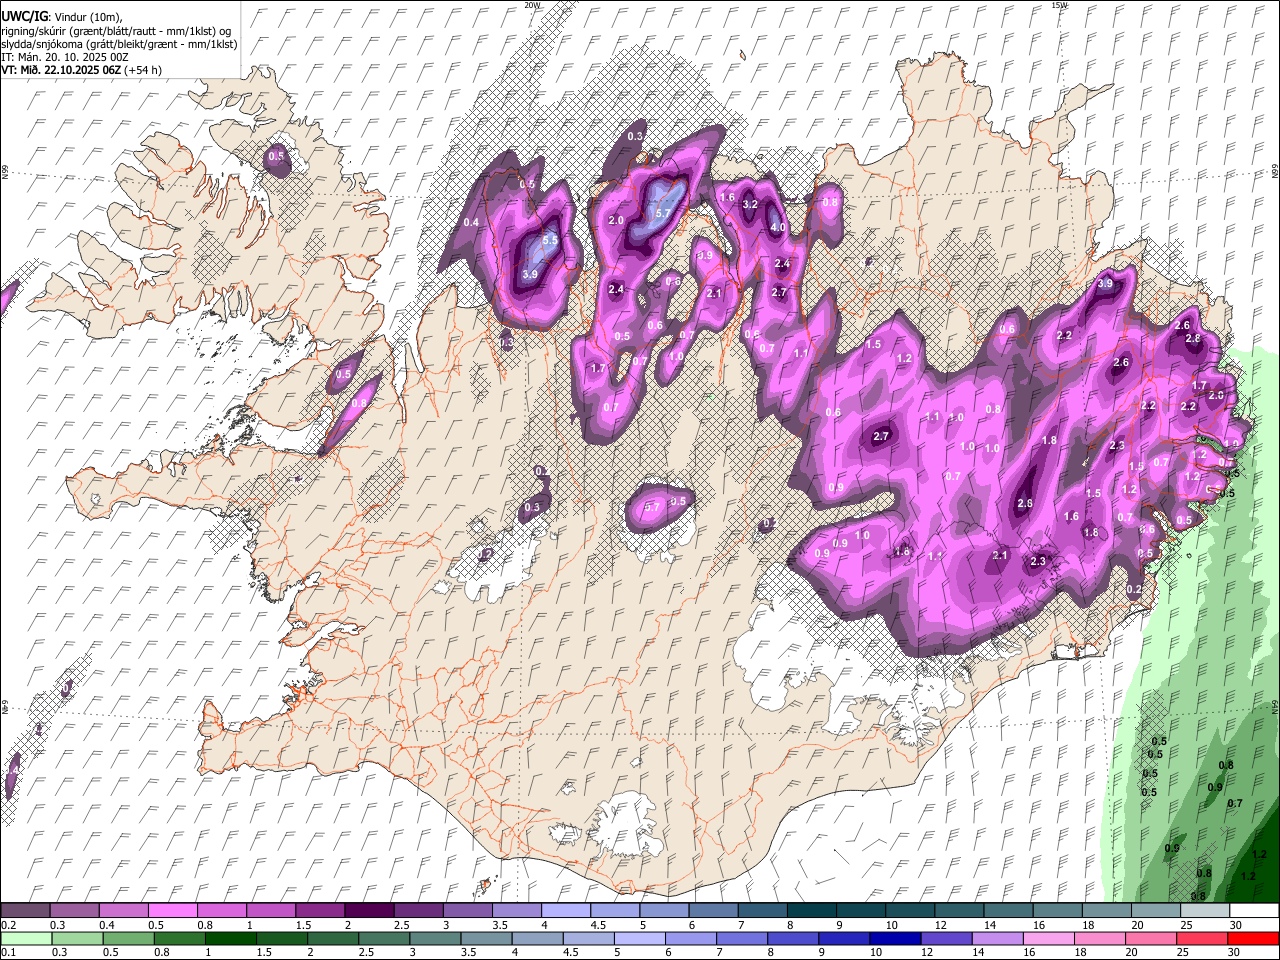Select the white swatch between 25 and 30 upper legend
Screen dimensions: 1280x960
1205,910
